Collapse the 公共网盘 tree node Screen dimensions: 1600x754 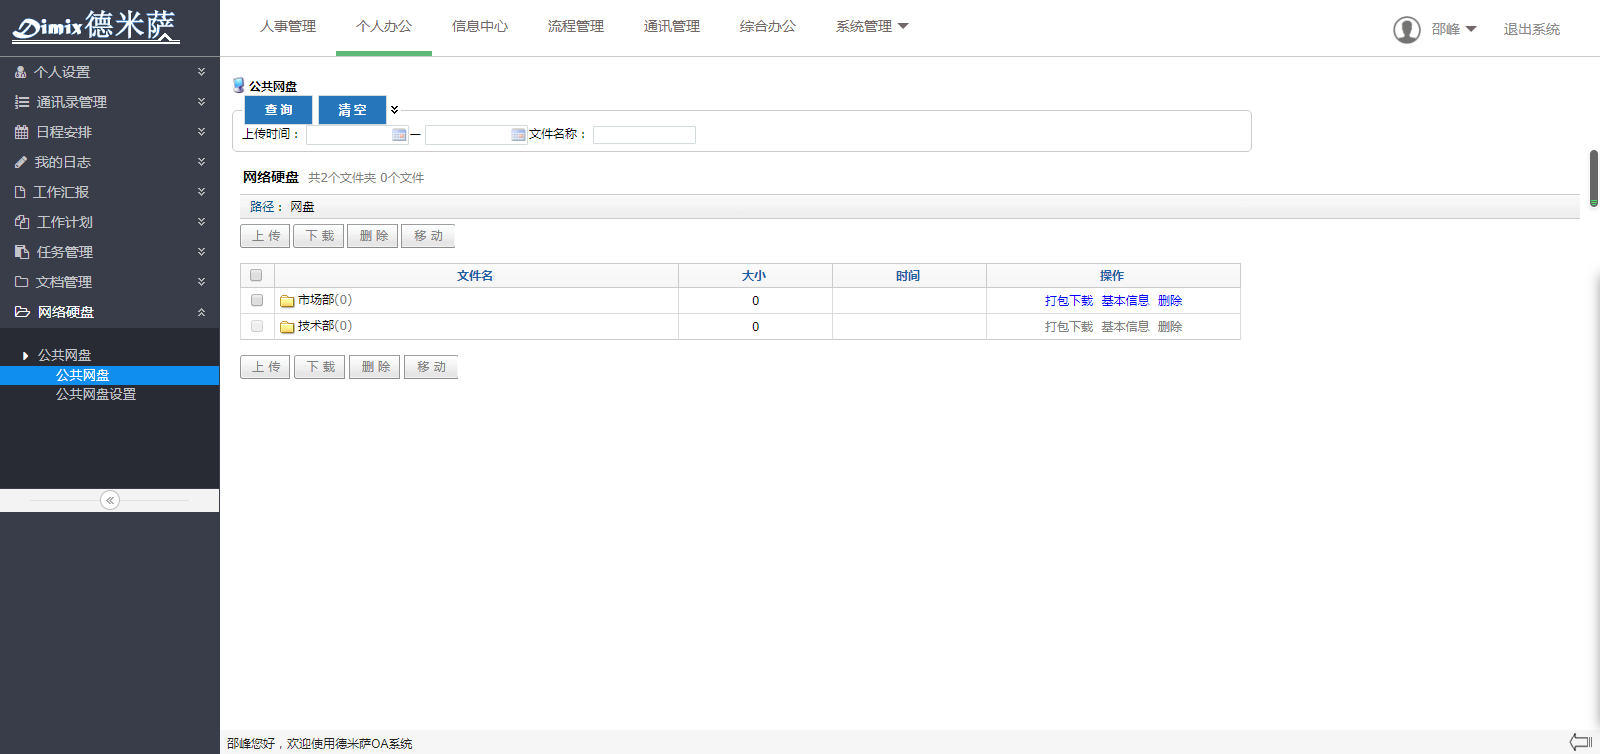click(x=25, y=355)
